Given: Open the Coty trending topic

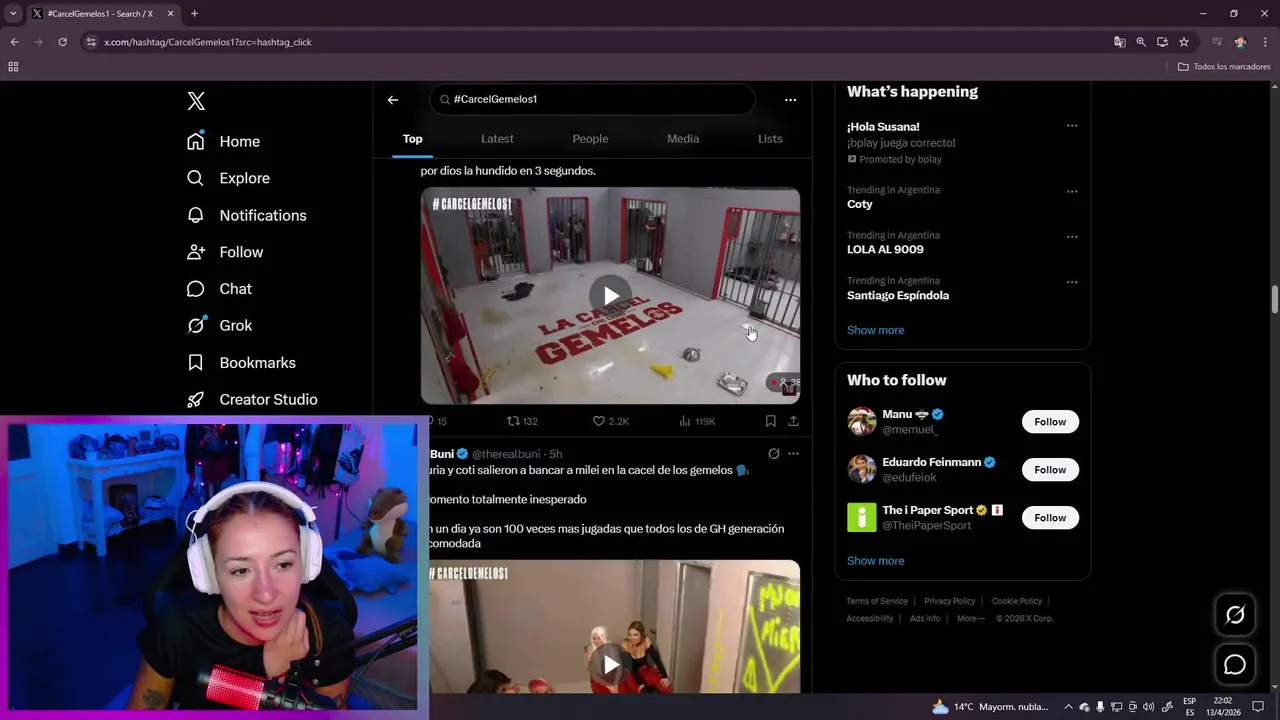Looking at the screenshot, I should coord(860,204).
